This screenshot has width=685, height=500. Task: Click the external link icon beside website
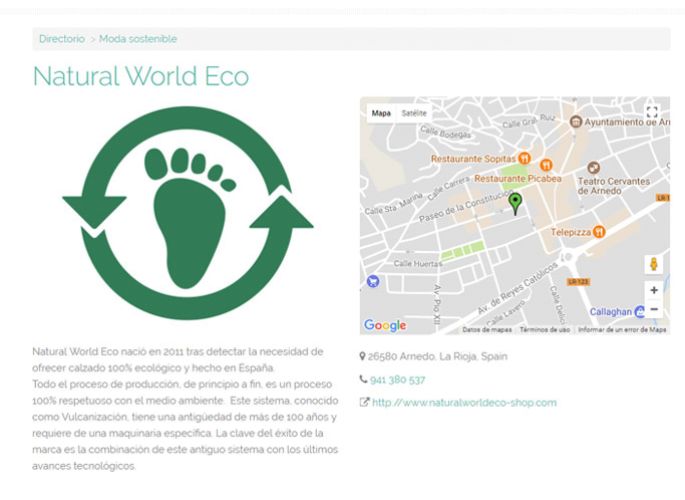364,402
